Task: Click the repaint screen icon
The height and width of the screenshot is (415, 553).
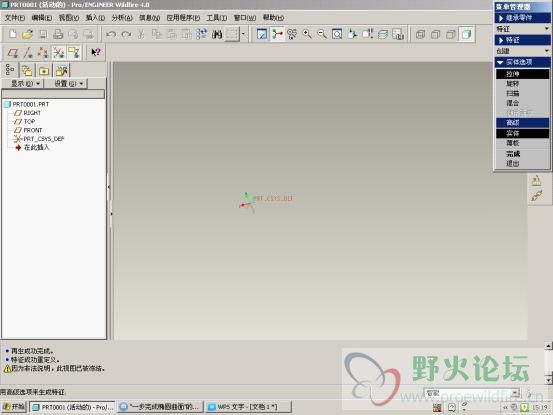Action: (x=262, y=34)
